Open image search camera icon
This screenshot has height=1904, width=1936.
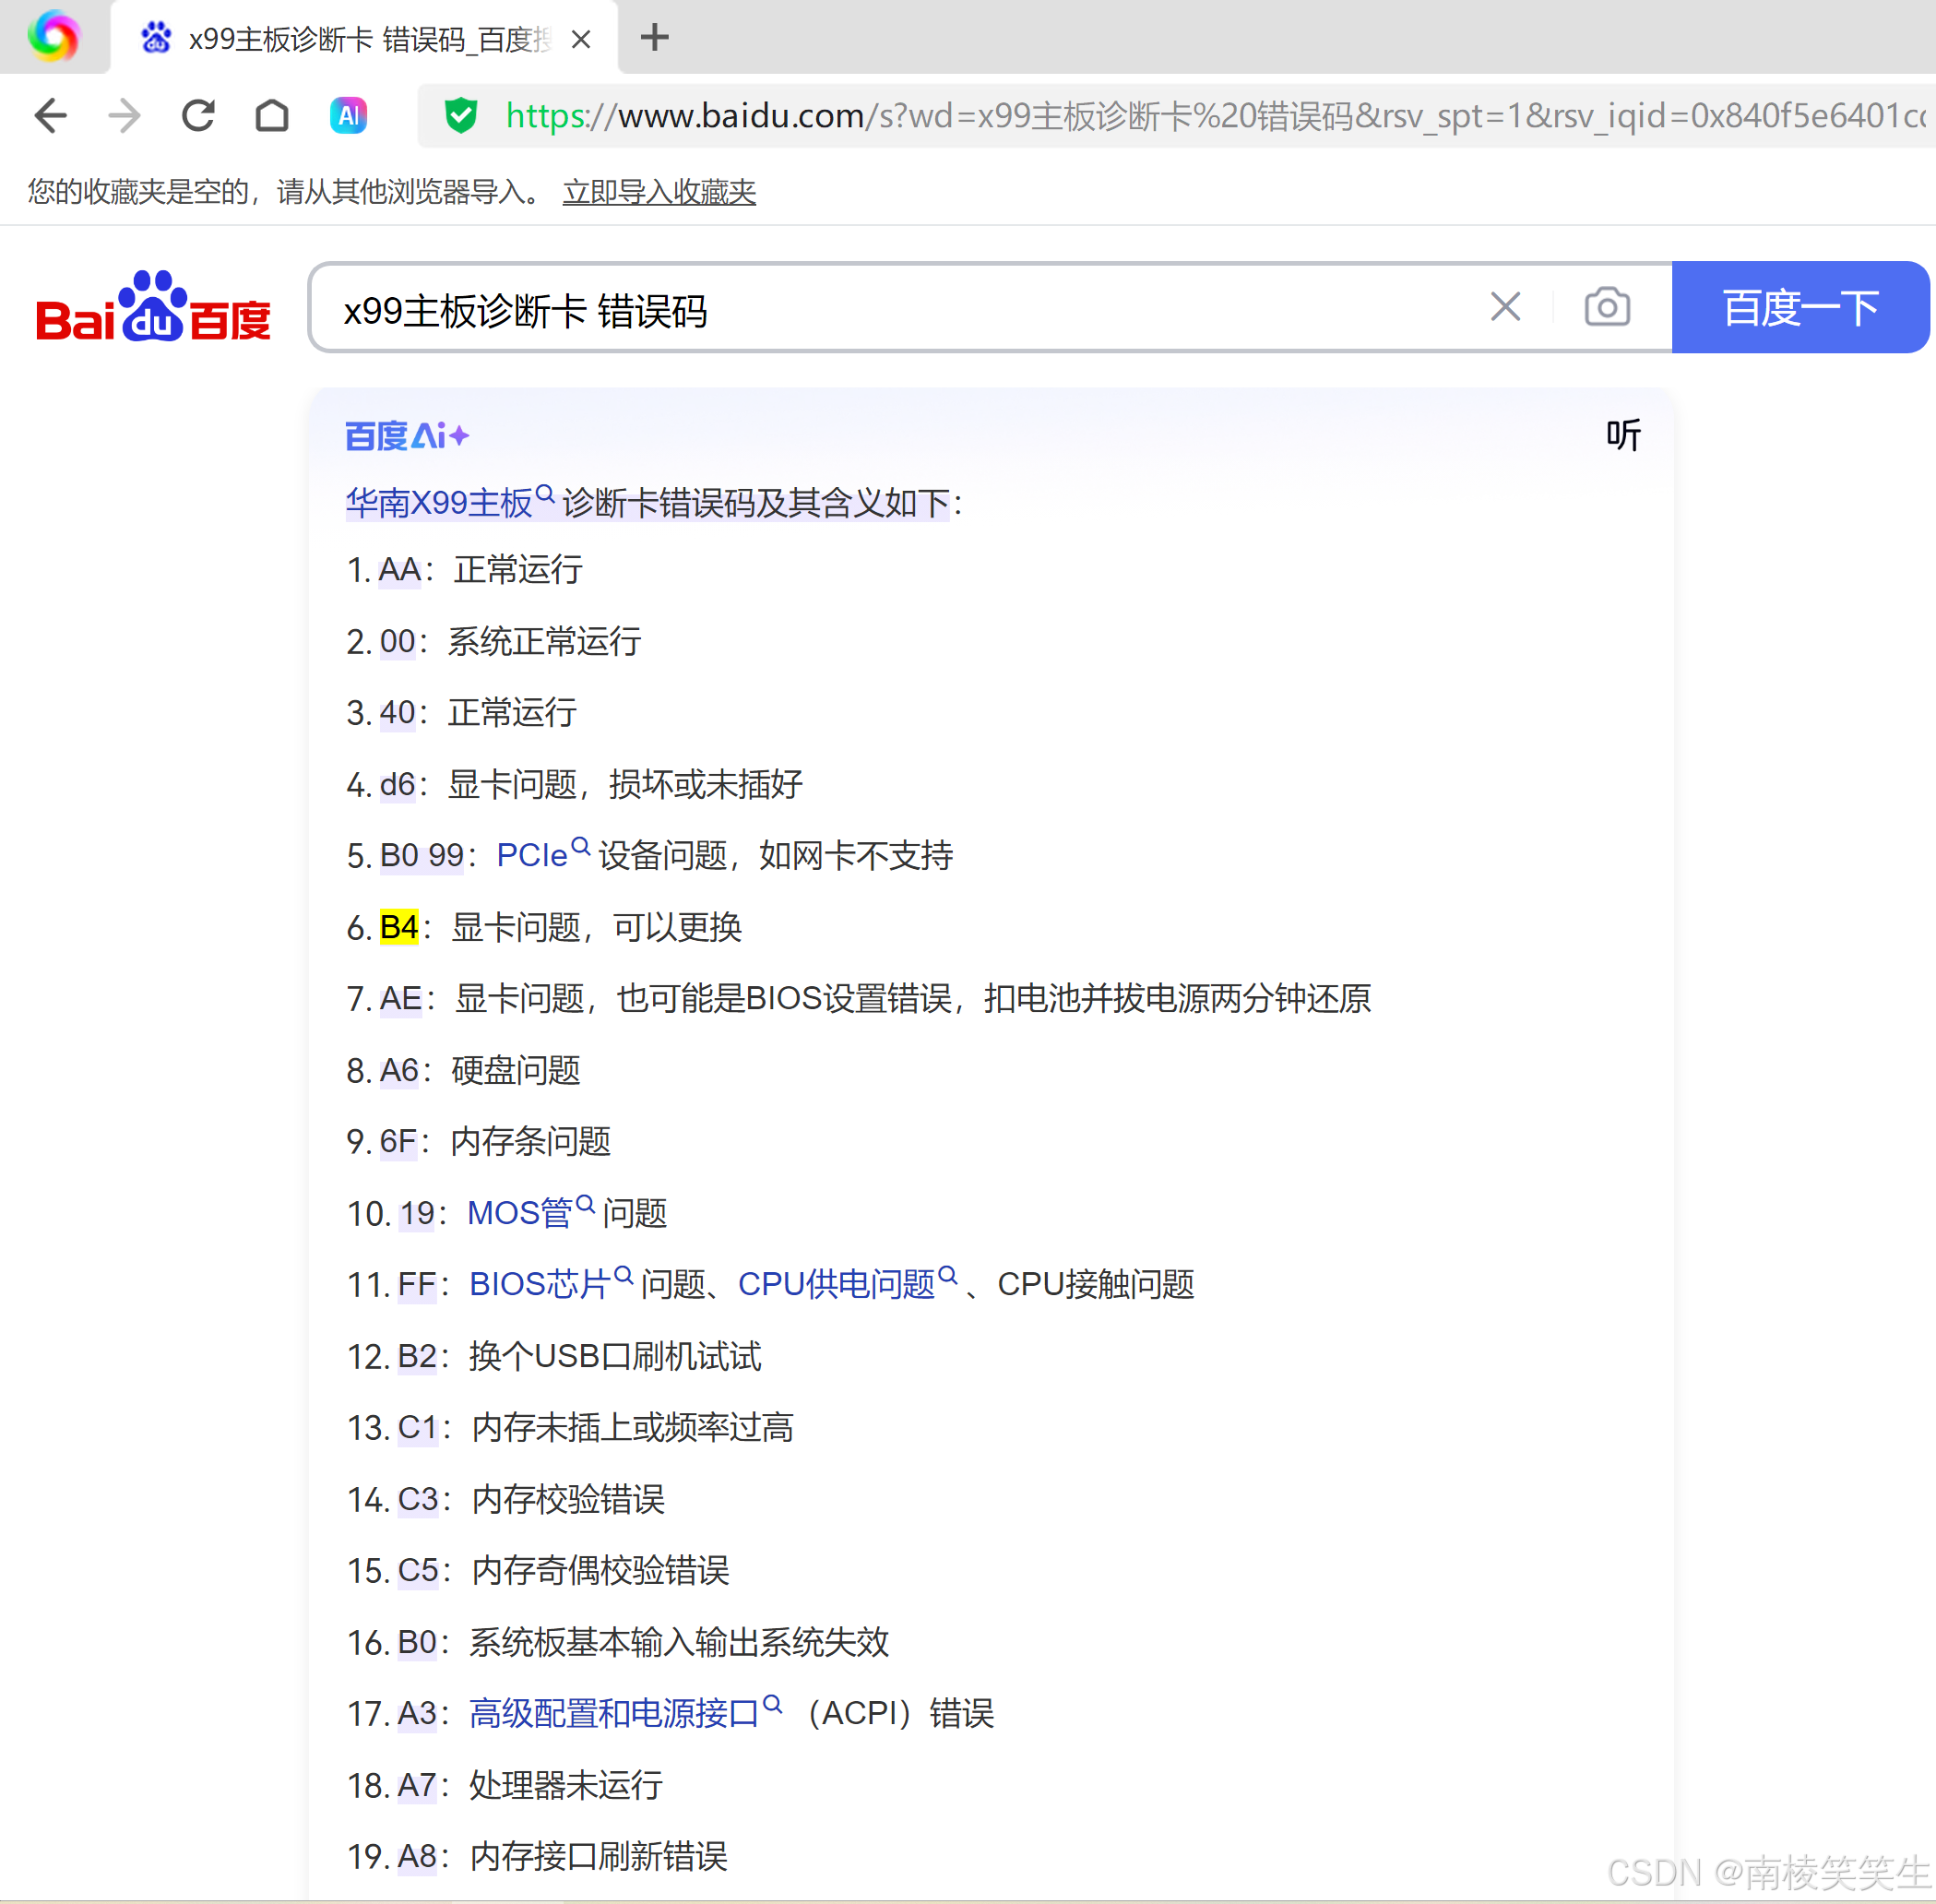(1606, 307)
